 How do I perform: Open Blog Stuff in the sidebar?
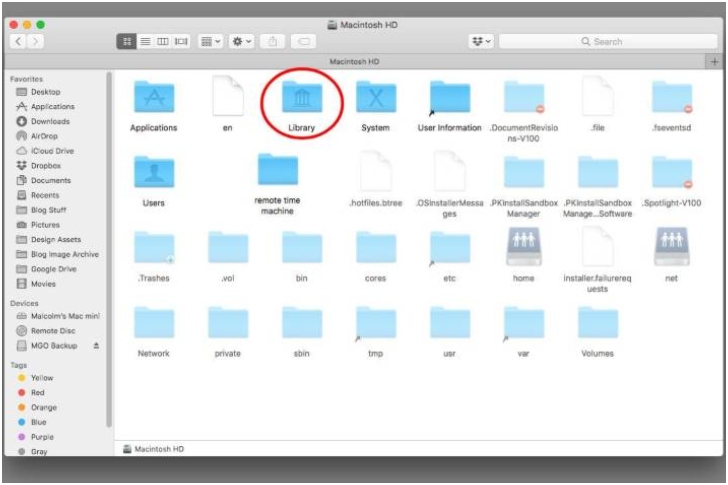pos(41,210)
